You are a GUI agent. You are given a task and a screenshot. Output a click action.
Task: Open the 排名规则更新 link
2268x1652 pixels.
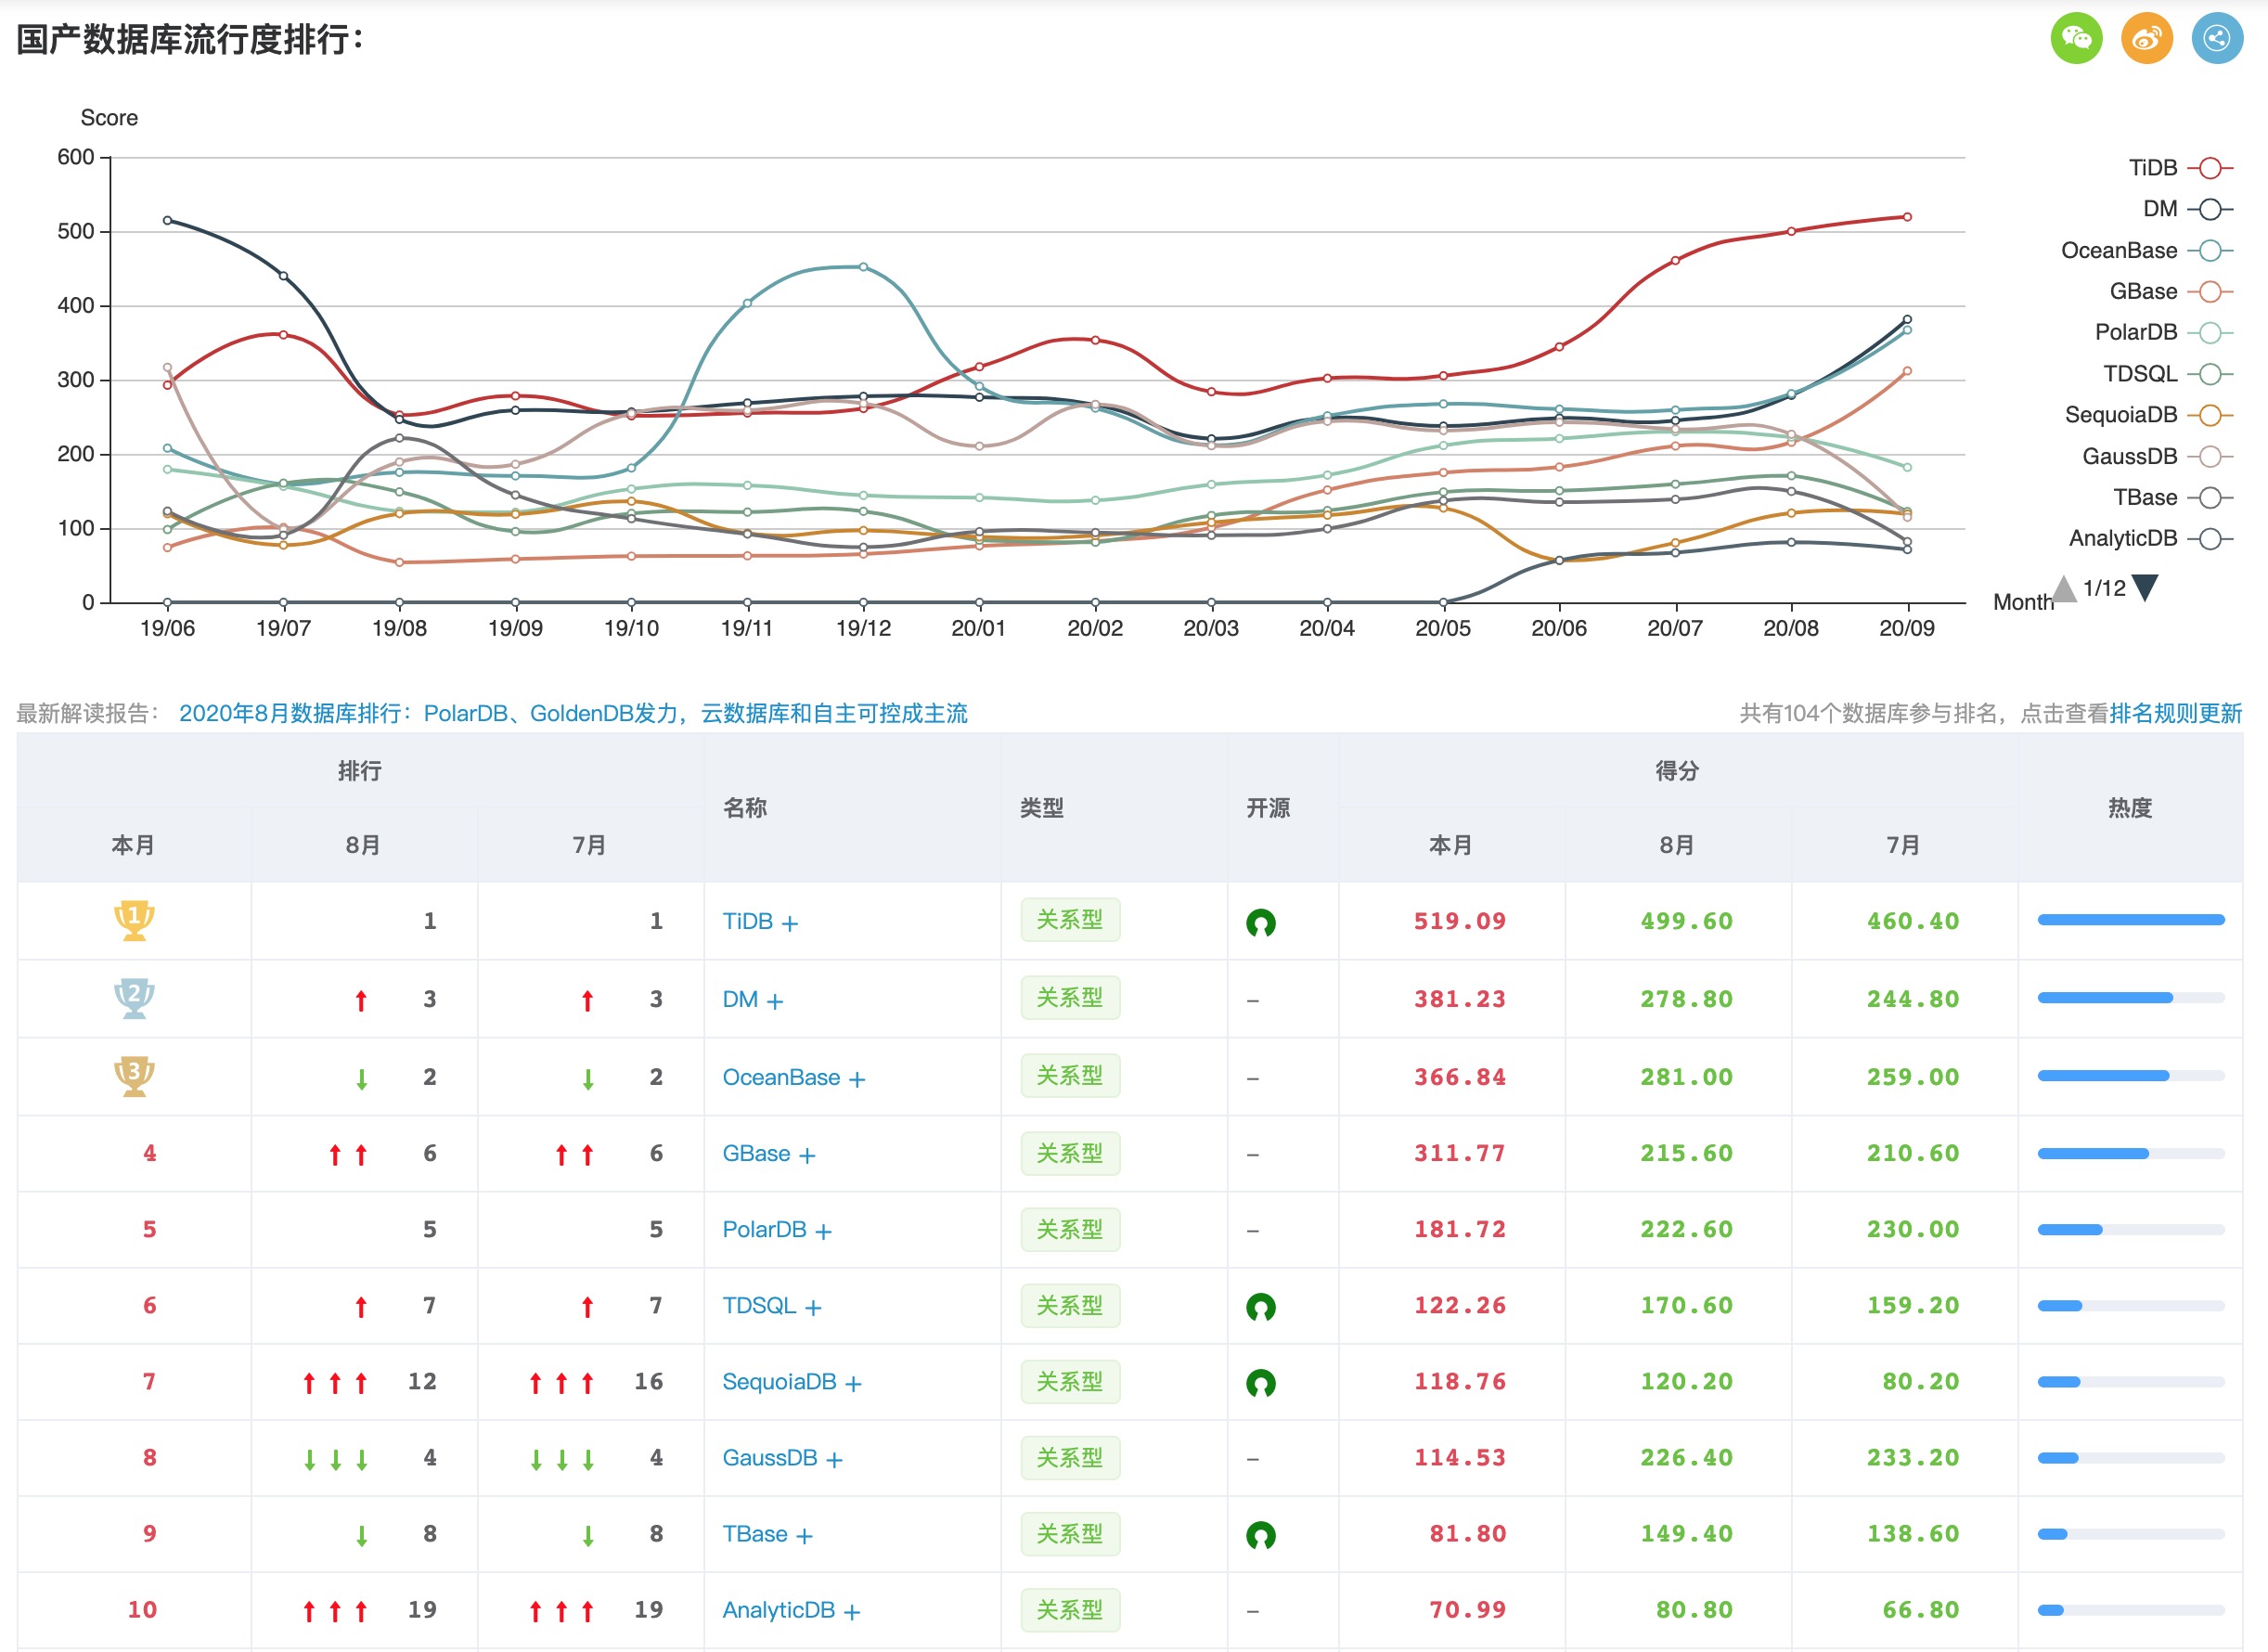coord(2175,713)
